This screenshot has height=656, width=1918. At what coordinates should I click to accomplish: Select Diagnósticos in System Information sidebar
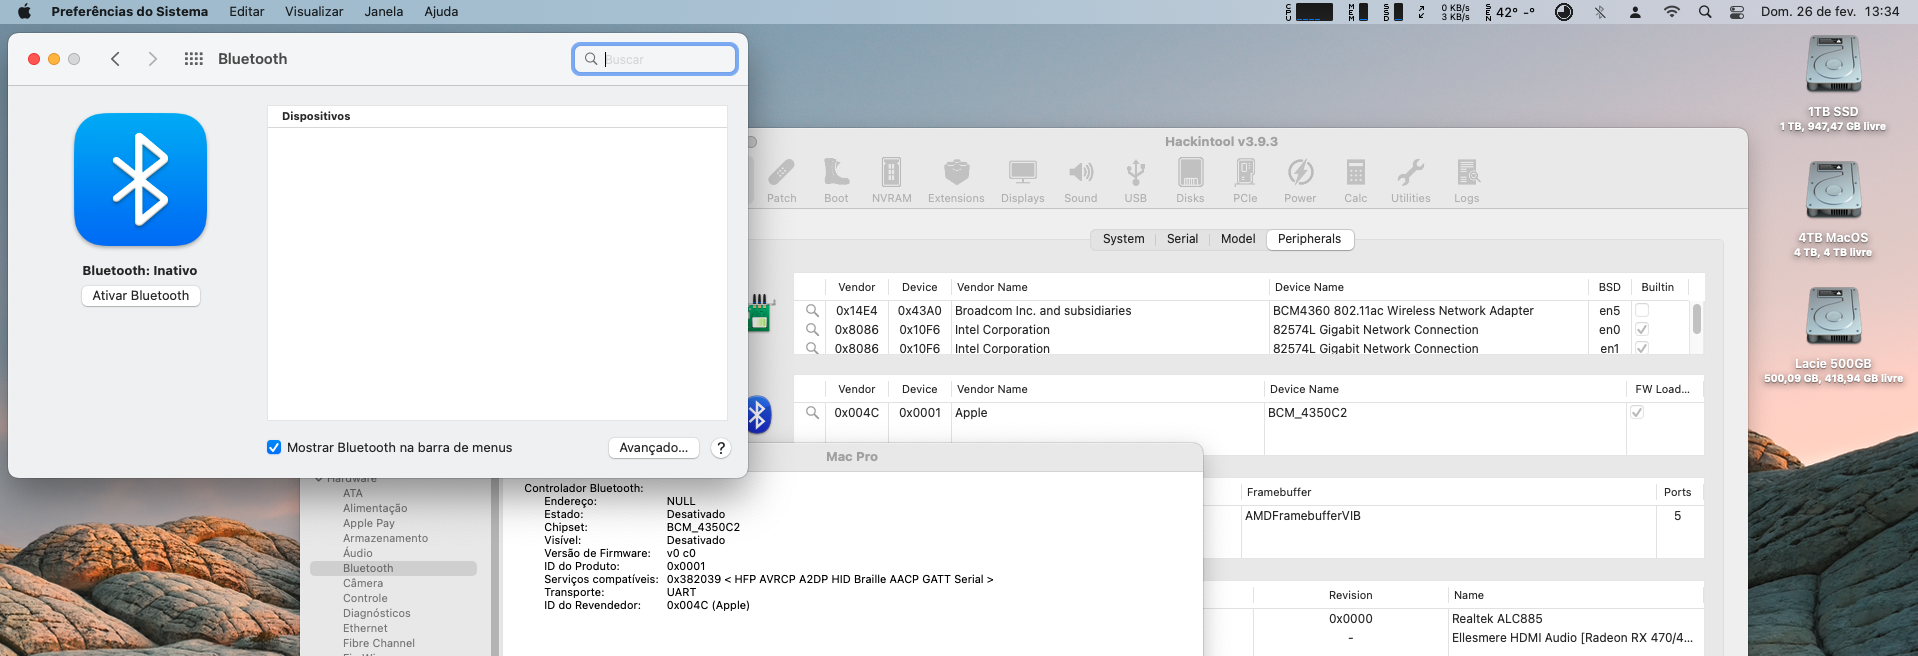click(x=377, y=613)
